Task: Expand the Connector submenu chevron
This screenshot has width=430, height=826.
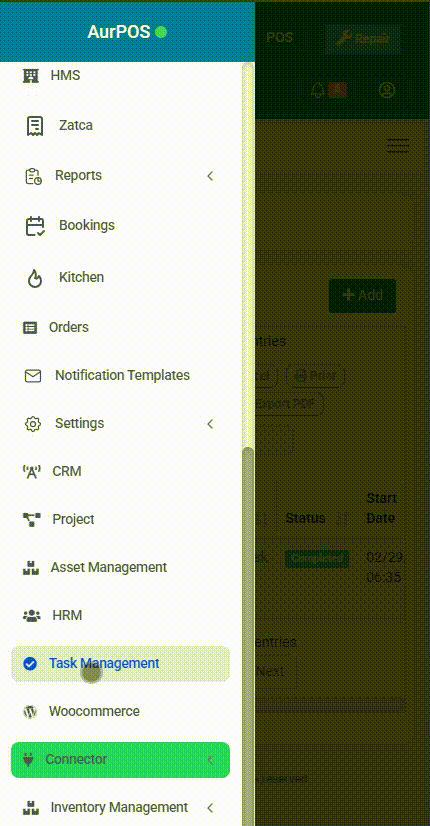Action: coord(210,760)
